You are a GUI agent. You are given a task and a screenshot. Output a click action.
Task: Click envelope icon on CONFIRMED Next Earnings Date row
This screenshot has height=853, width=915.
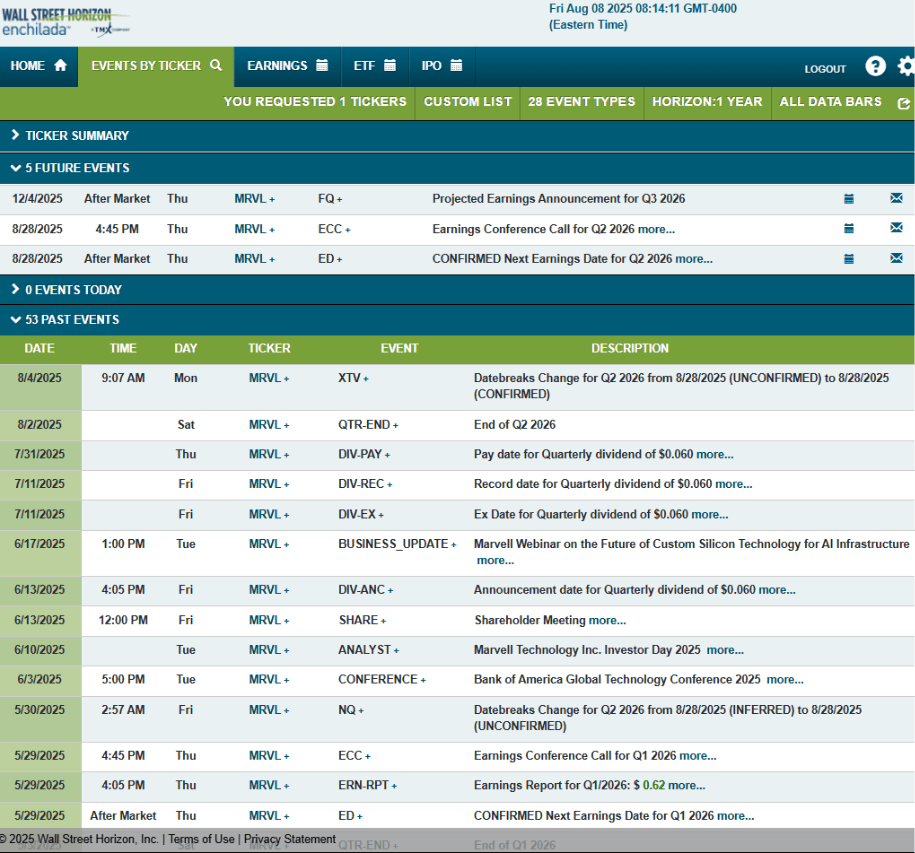895,258
